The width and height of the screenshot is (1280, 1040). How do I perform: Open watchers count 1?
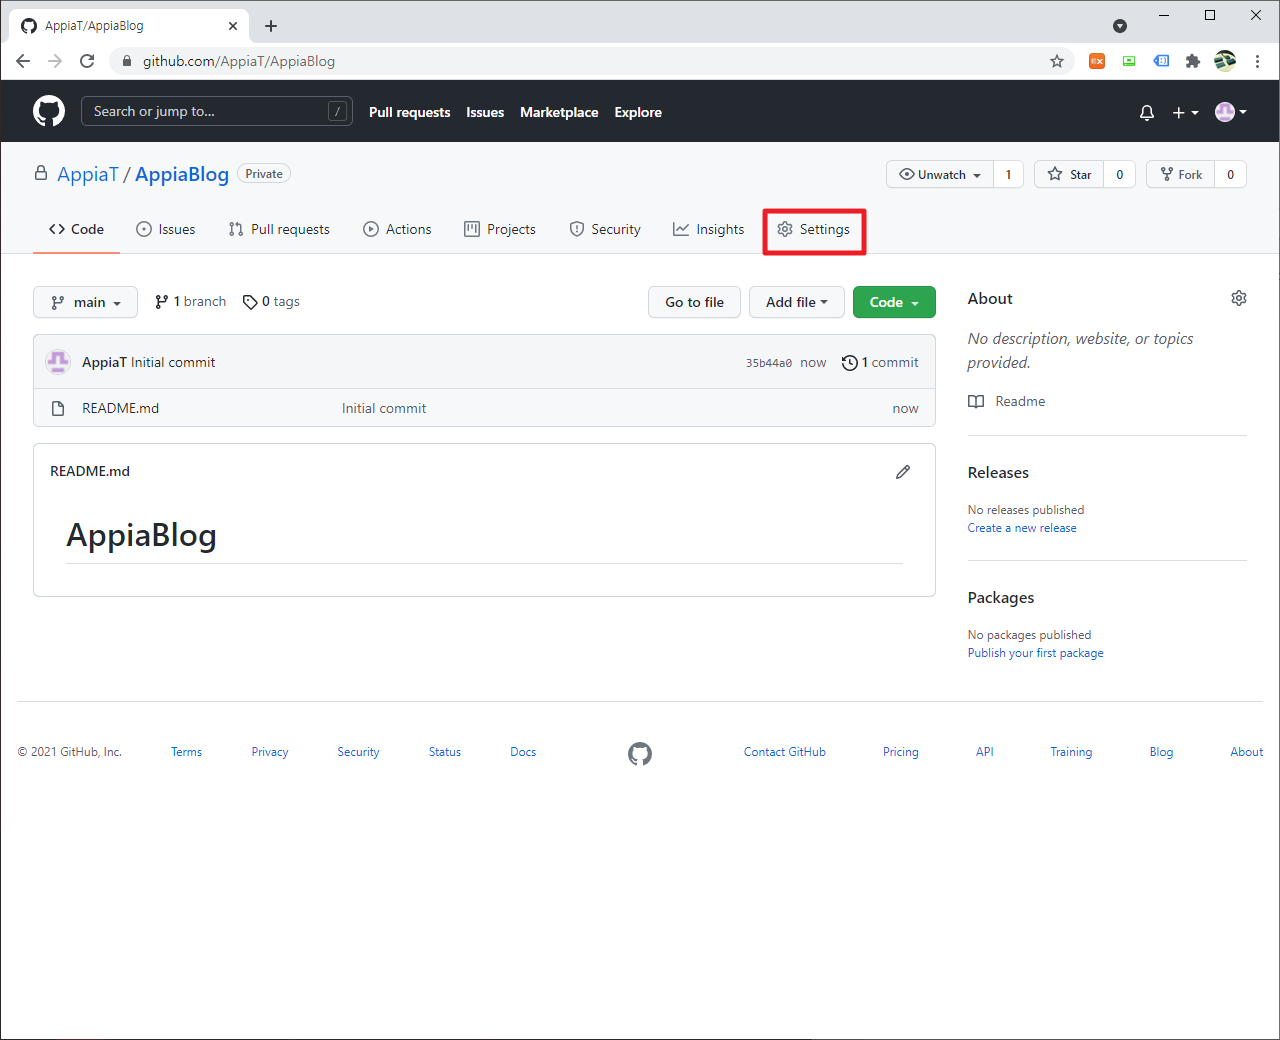click(x=1008, y=174)
